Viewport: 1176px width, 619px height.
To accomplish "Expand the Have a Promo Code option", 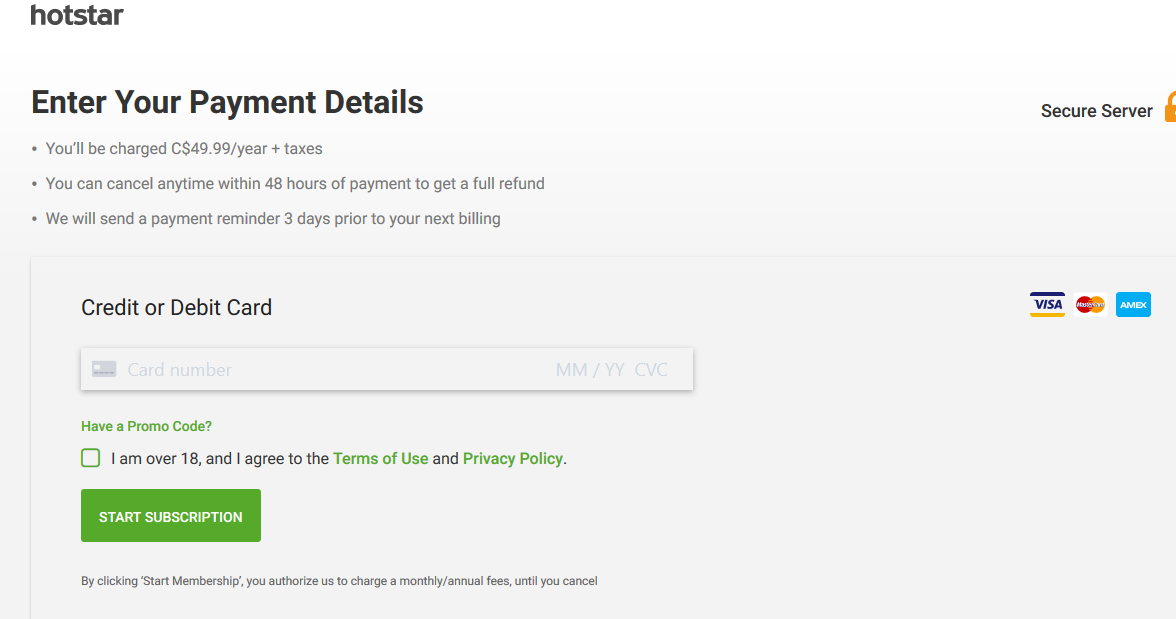I will pos(146,426).
